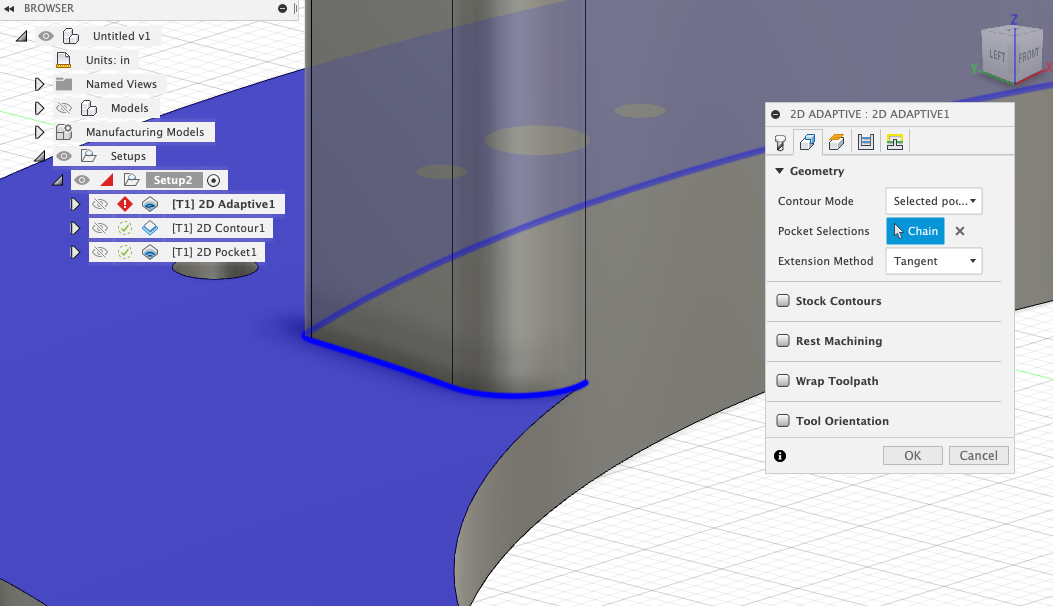This screenshot has width=1053, height=606.
Task: Clear the Chain pocket selection with the X
Action: (x=959, y=231)
